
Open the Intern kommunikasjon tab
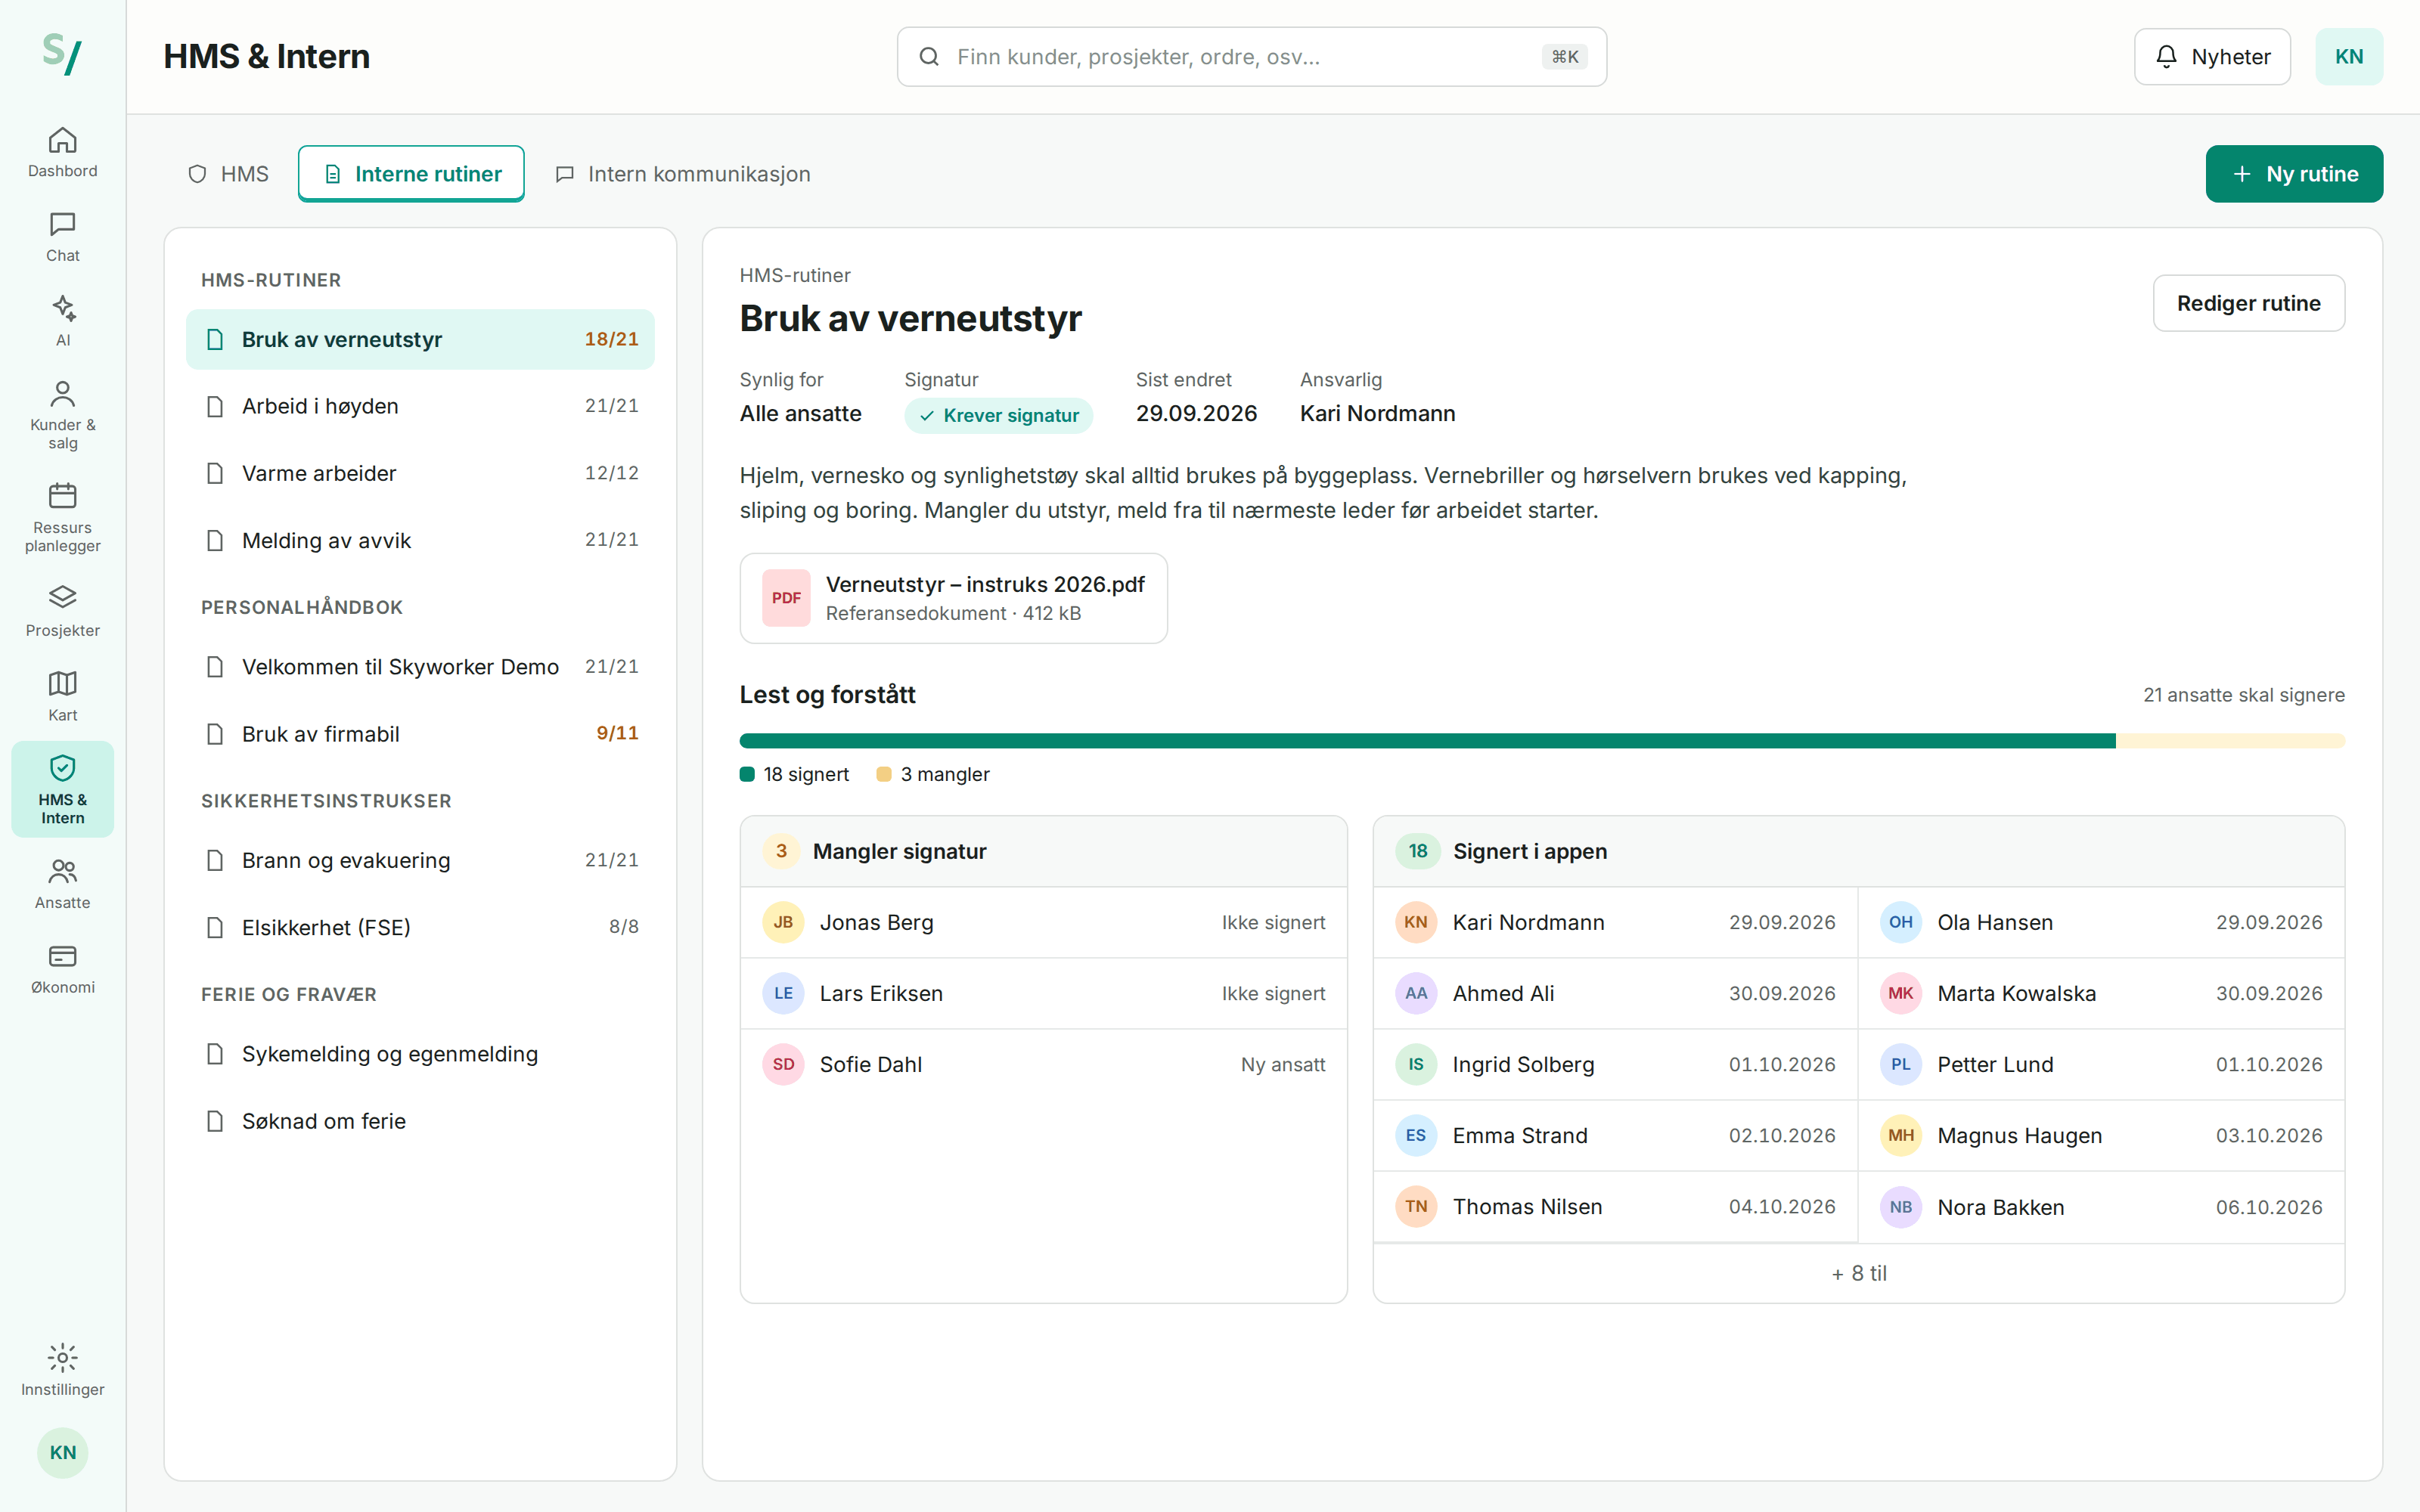(x=682, y=174)
